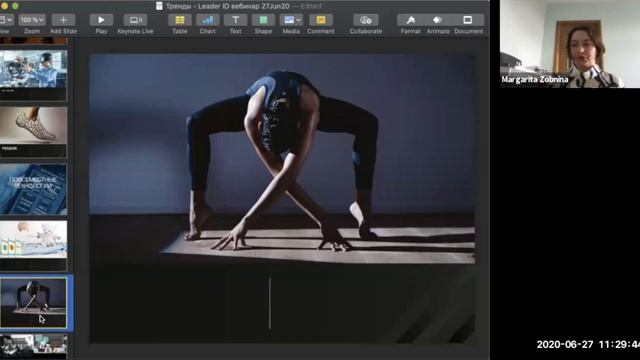The height and width of the screenshot is (360, 640).
Task: Open the 100% Zoom dropdown
Action: coord(32,20)
